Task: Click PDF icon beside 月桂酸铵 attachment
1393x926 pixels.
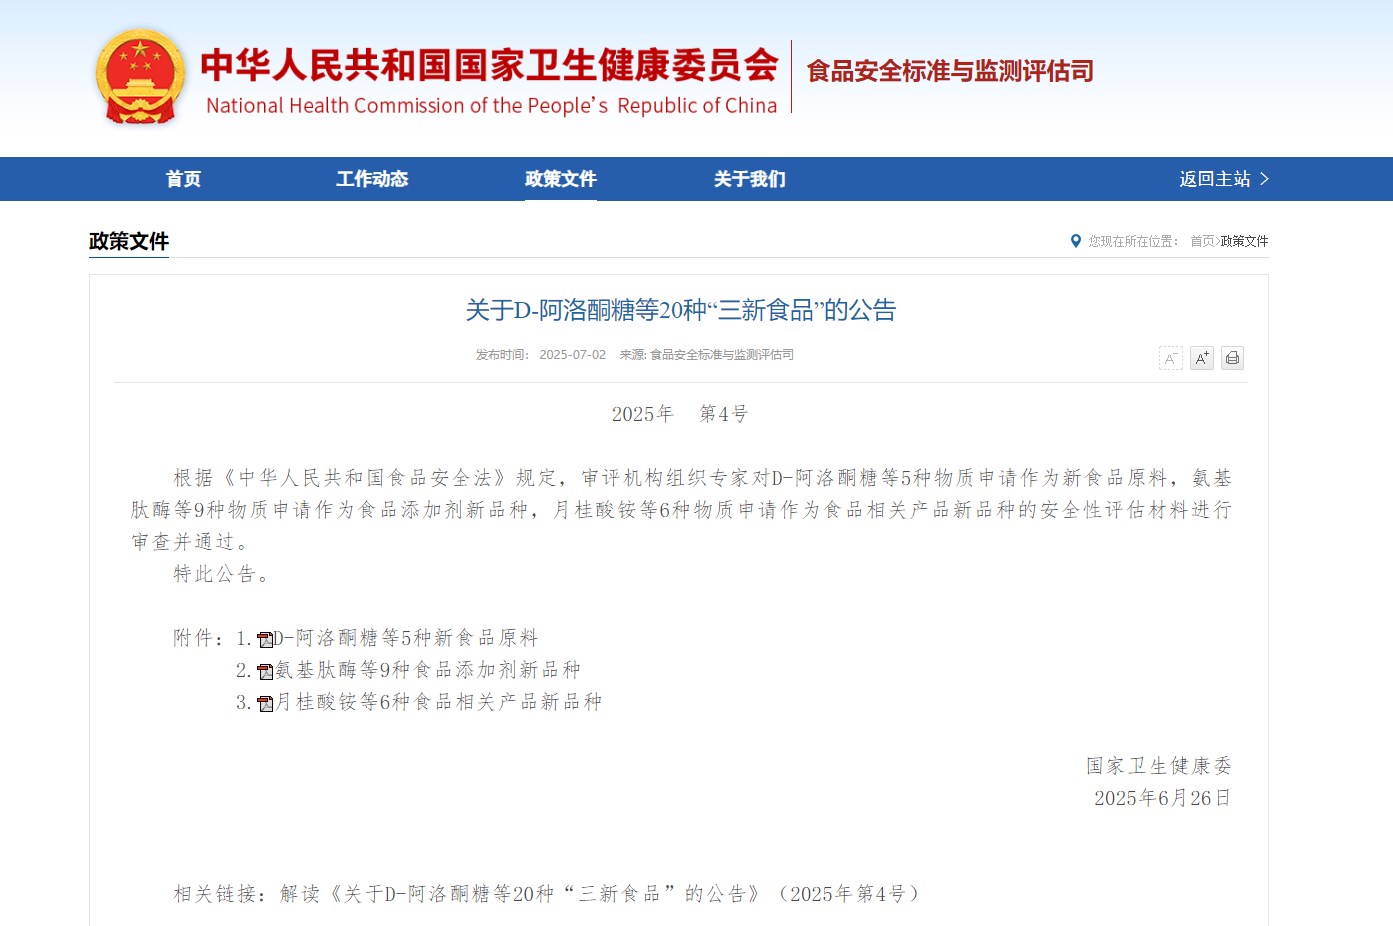Action: pos(265,704)
